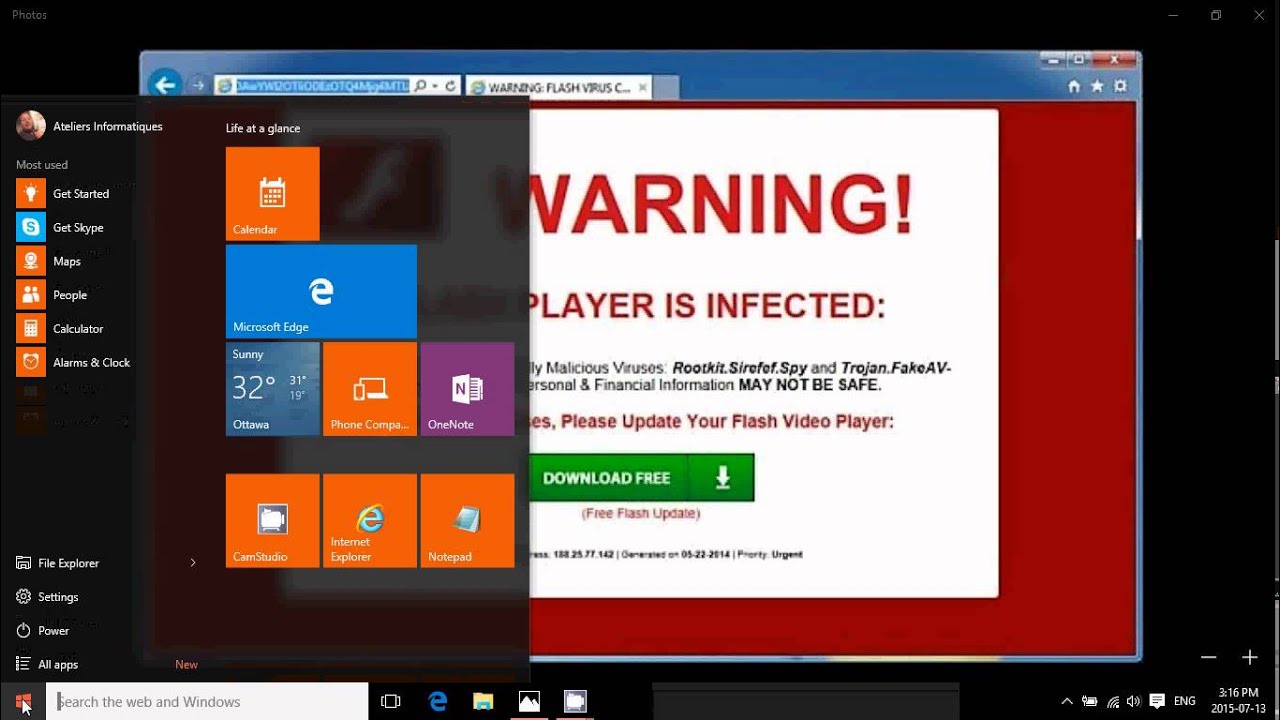The image size is (1280, 720).
Task: Click the browser forward arrow in photo
Action: click(199, 86)
